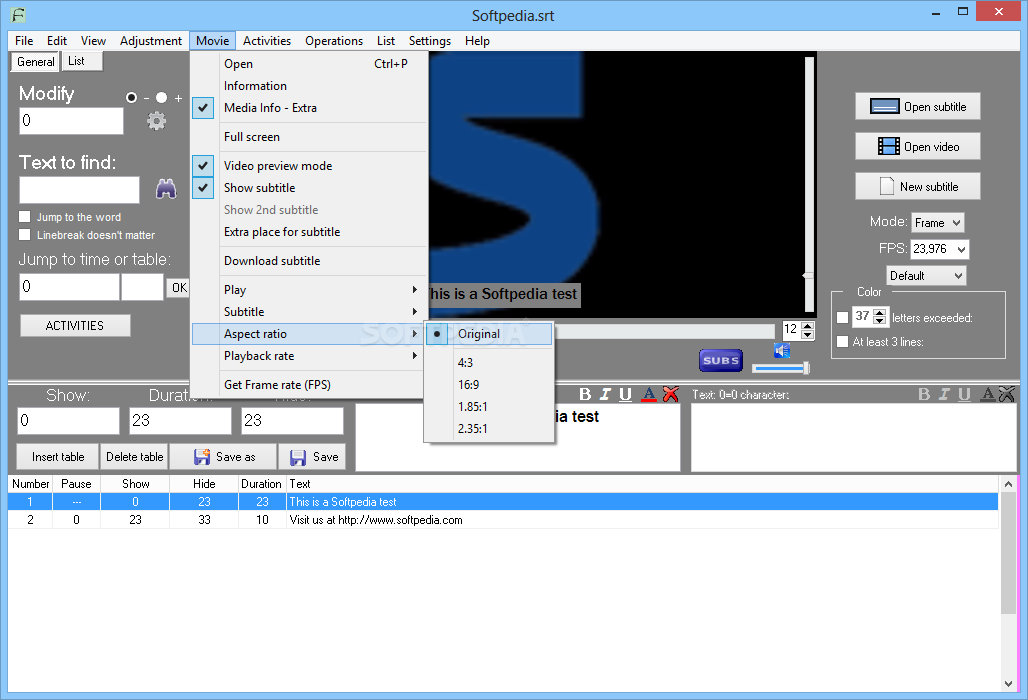1028x700 pixels.
Task: Set text color in first subtitle editor
Action: pos(648,394)
